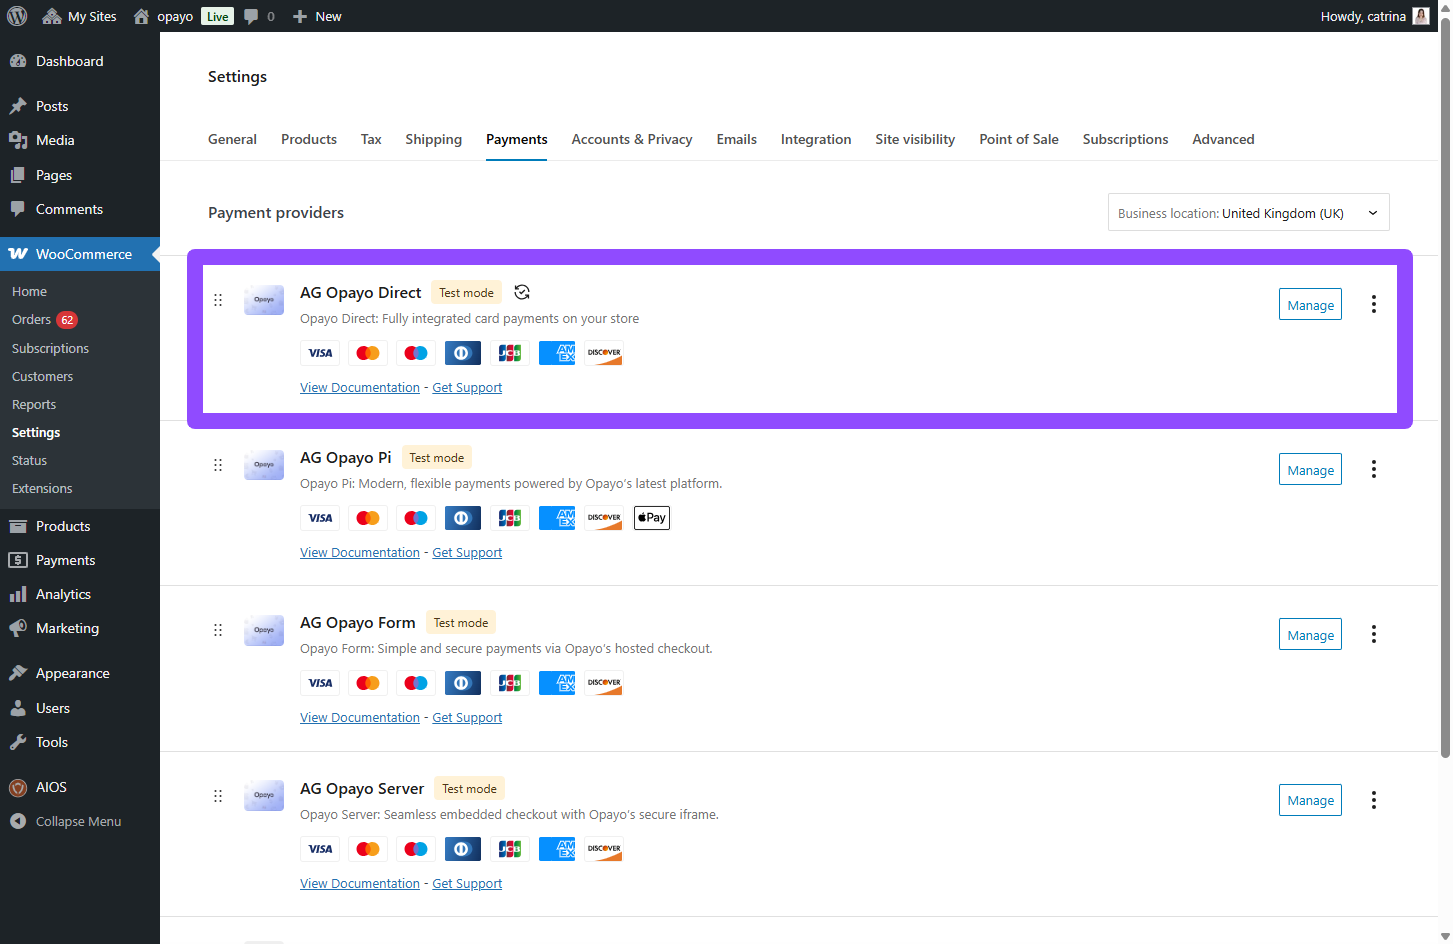This screenshot has height=944, width=1453.
Task: Click user avatar next to Howdy, catrina
Action: [1420, 16]
